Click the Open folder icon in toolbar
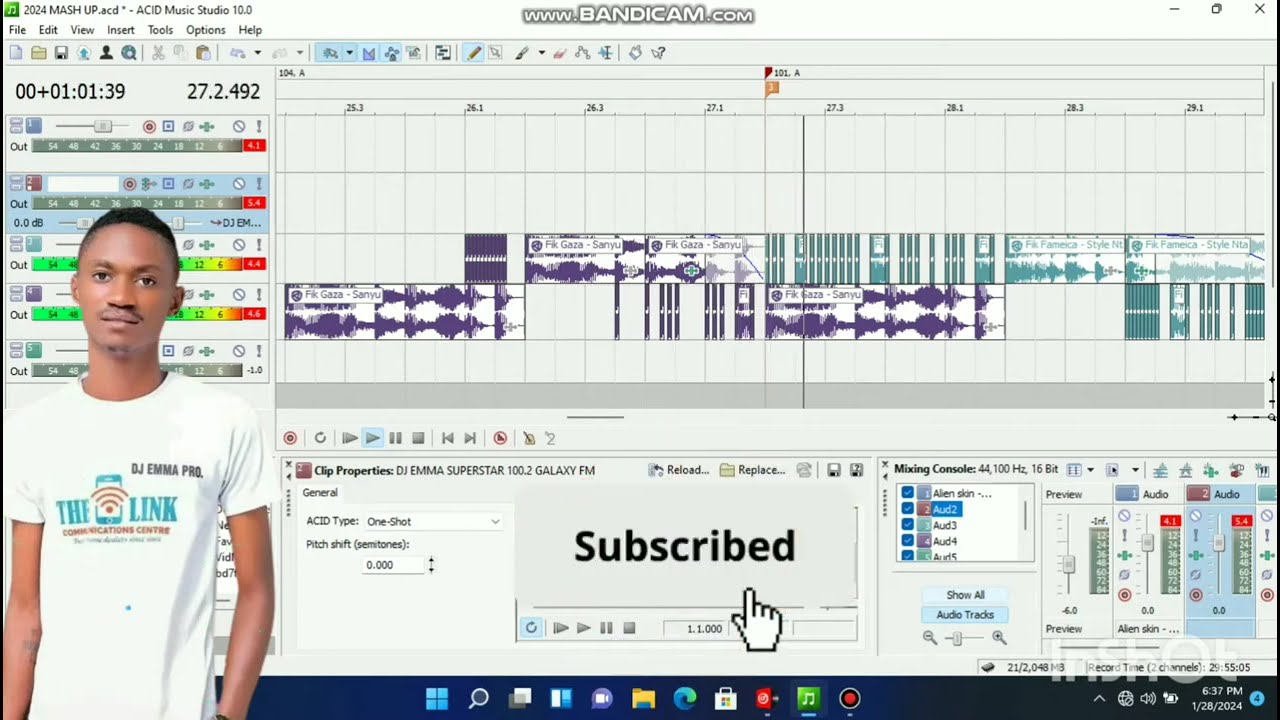Viewport: 1280px width, 720px height. pyautogui.click(x=38, y=53)
